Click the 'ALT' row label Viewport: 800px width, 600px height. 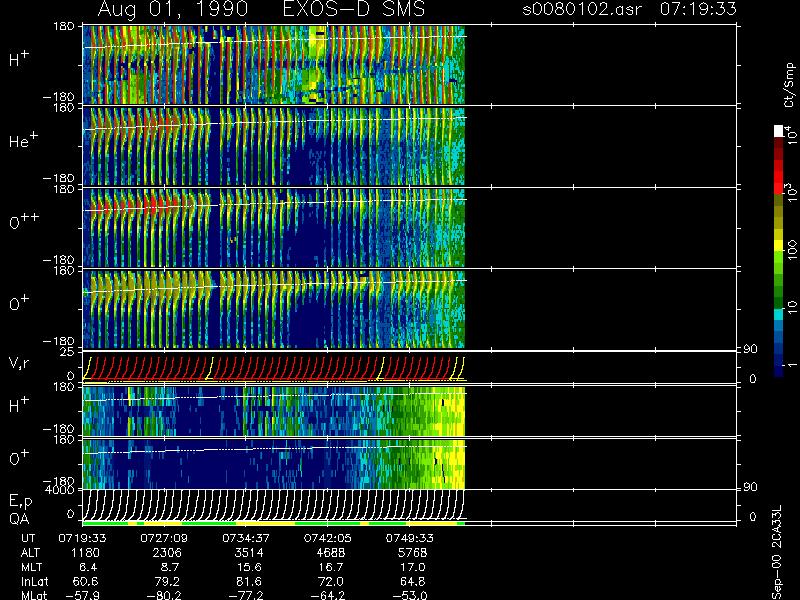(x=30, y=553)
